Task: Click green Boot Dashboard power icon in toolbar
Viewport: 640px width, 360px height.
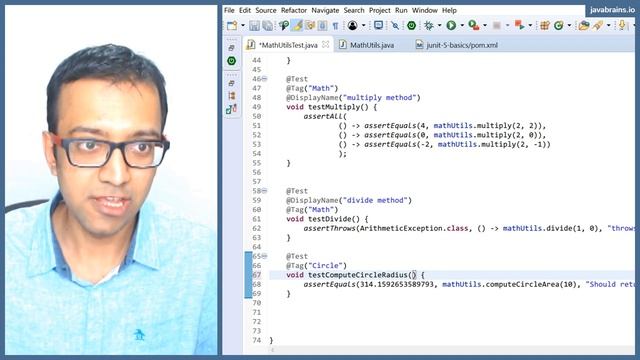Action: (411, 26)
